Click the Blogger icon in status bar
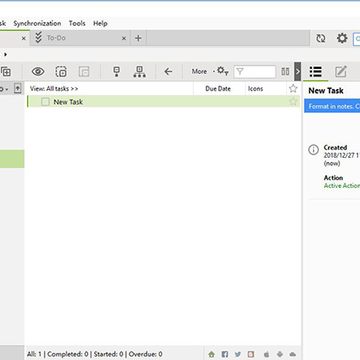The image size is (360, 360). (x=251, y=354)
